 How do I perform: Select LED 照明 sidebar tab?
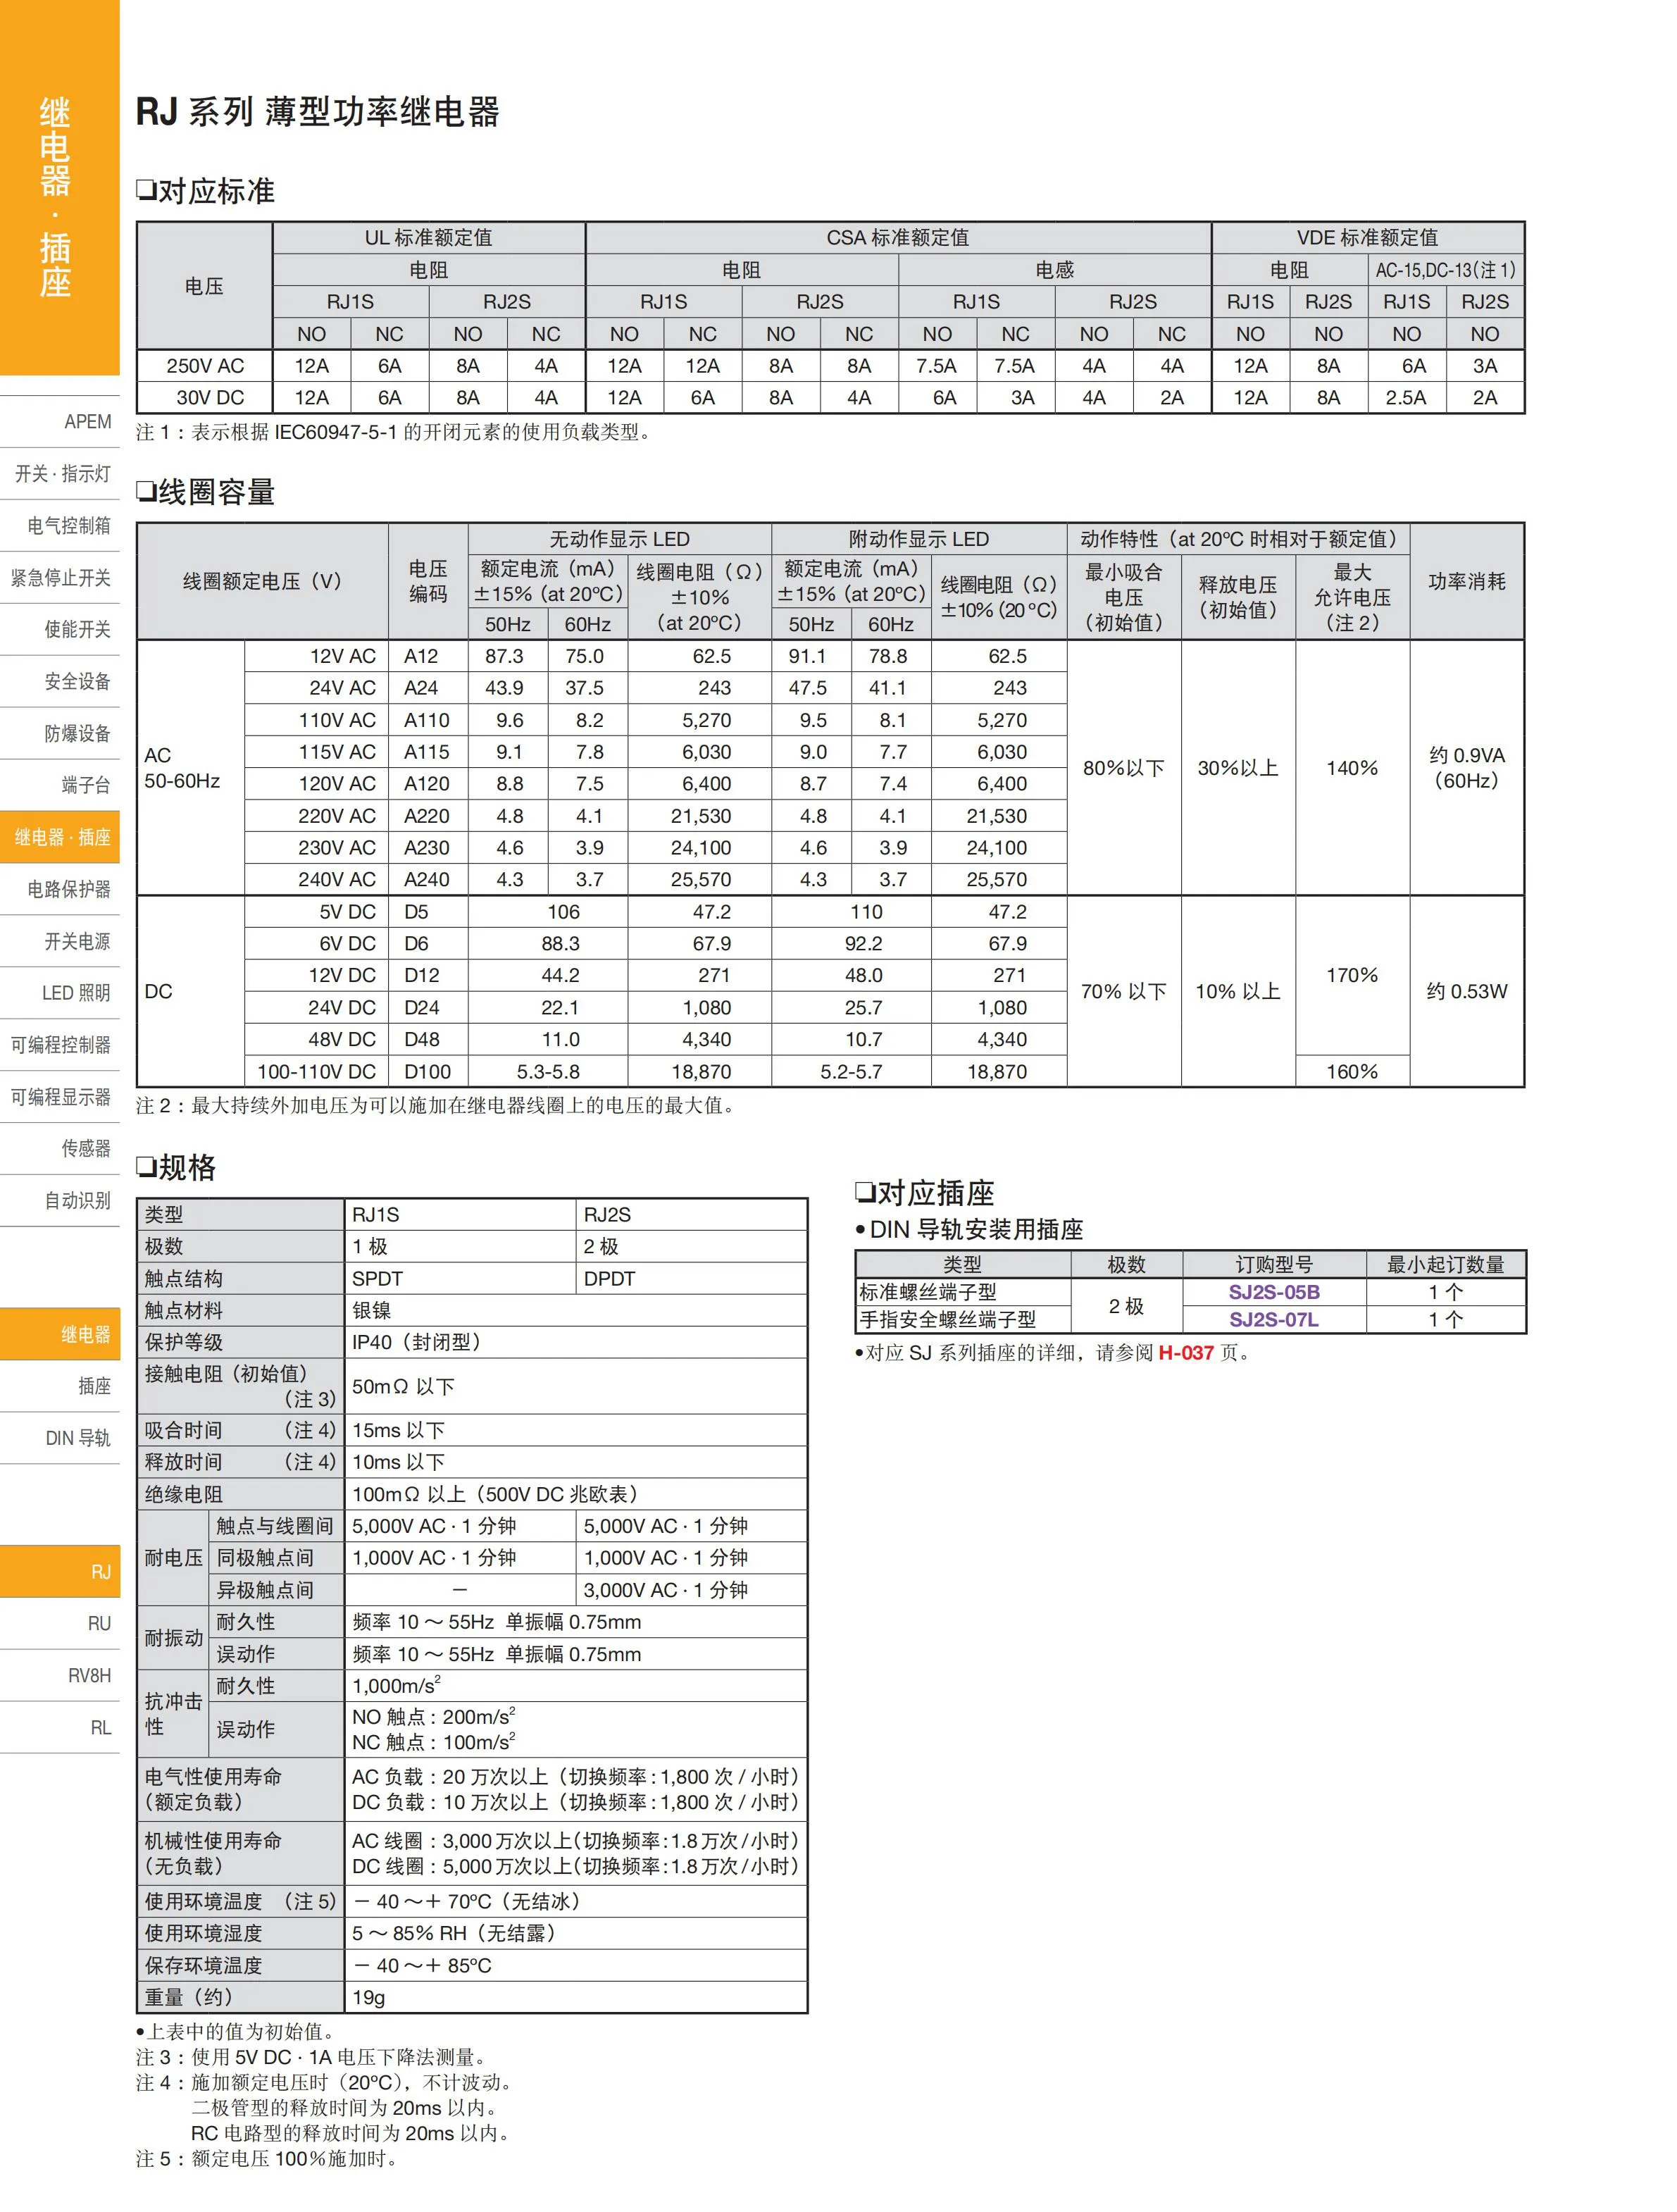[75, 993]
